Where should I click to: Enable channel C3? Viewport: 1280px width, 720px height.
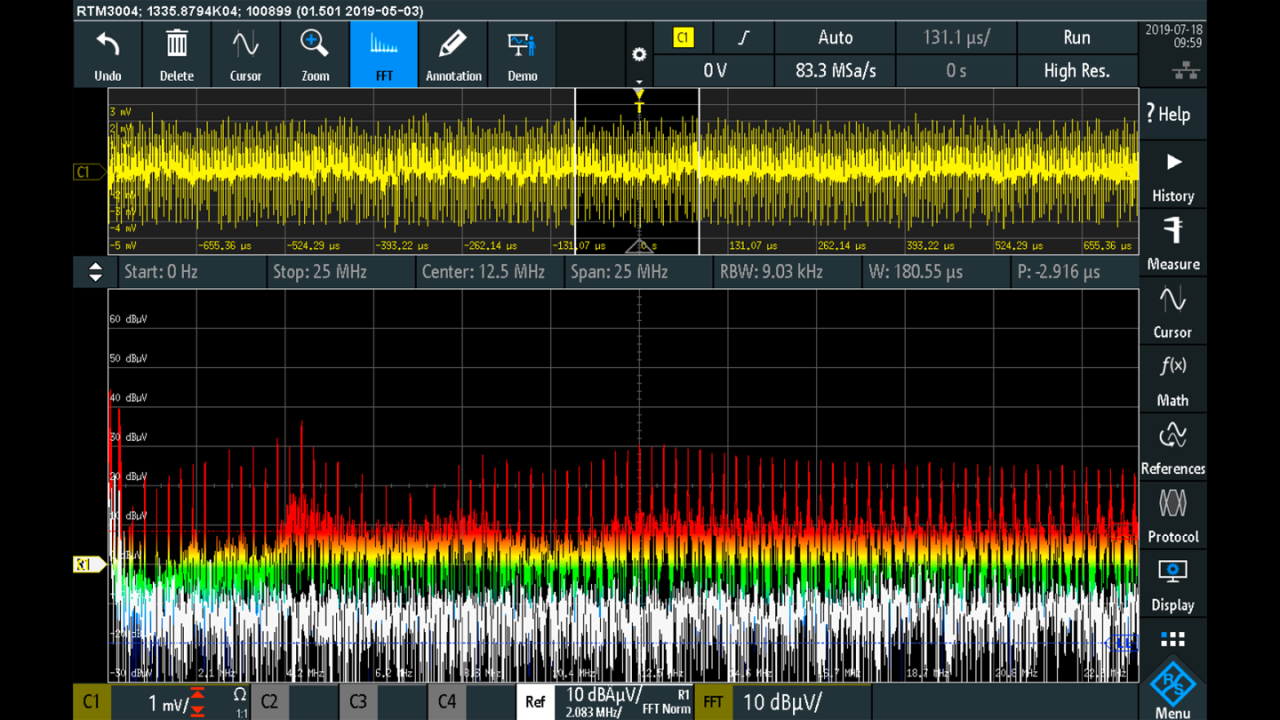[x=358, y=702]
